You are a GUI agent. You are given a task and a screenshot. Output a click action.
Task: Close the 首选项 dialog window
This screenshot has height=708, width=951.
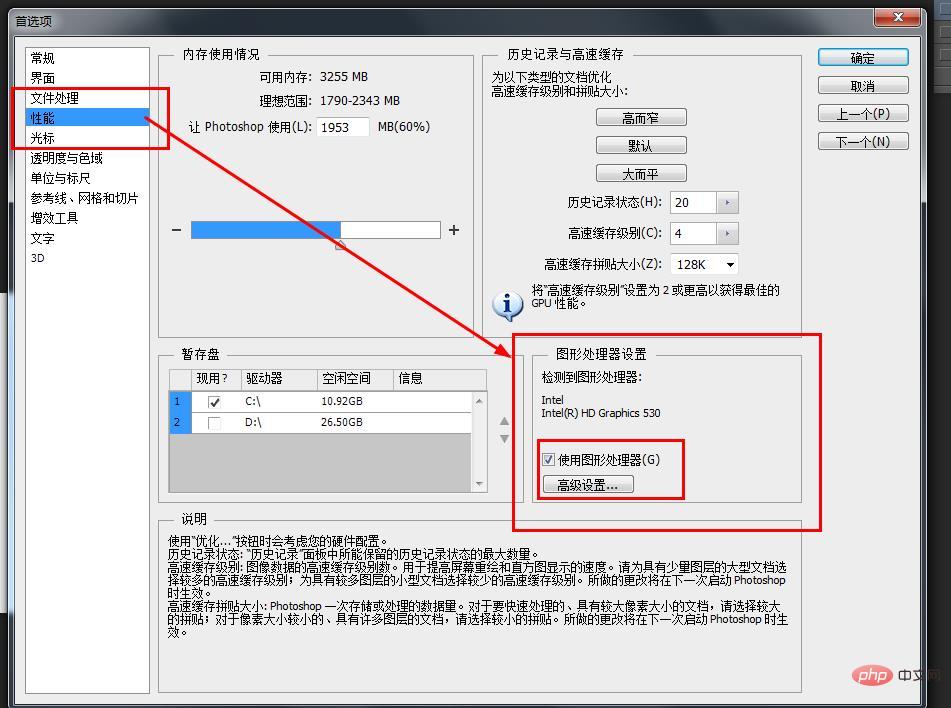(898, 17)
